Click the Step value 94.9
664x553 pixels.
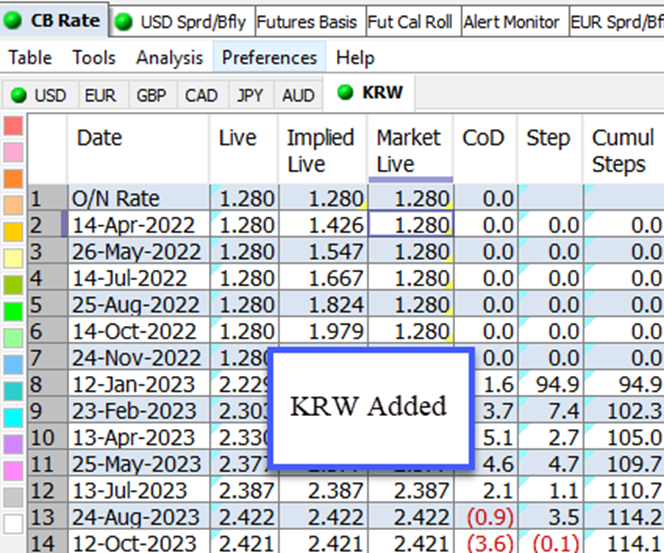coord(550,384)
